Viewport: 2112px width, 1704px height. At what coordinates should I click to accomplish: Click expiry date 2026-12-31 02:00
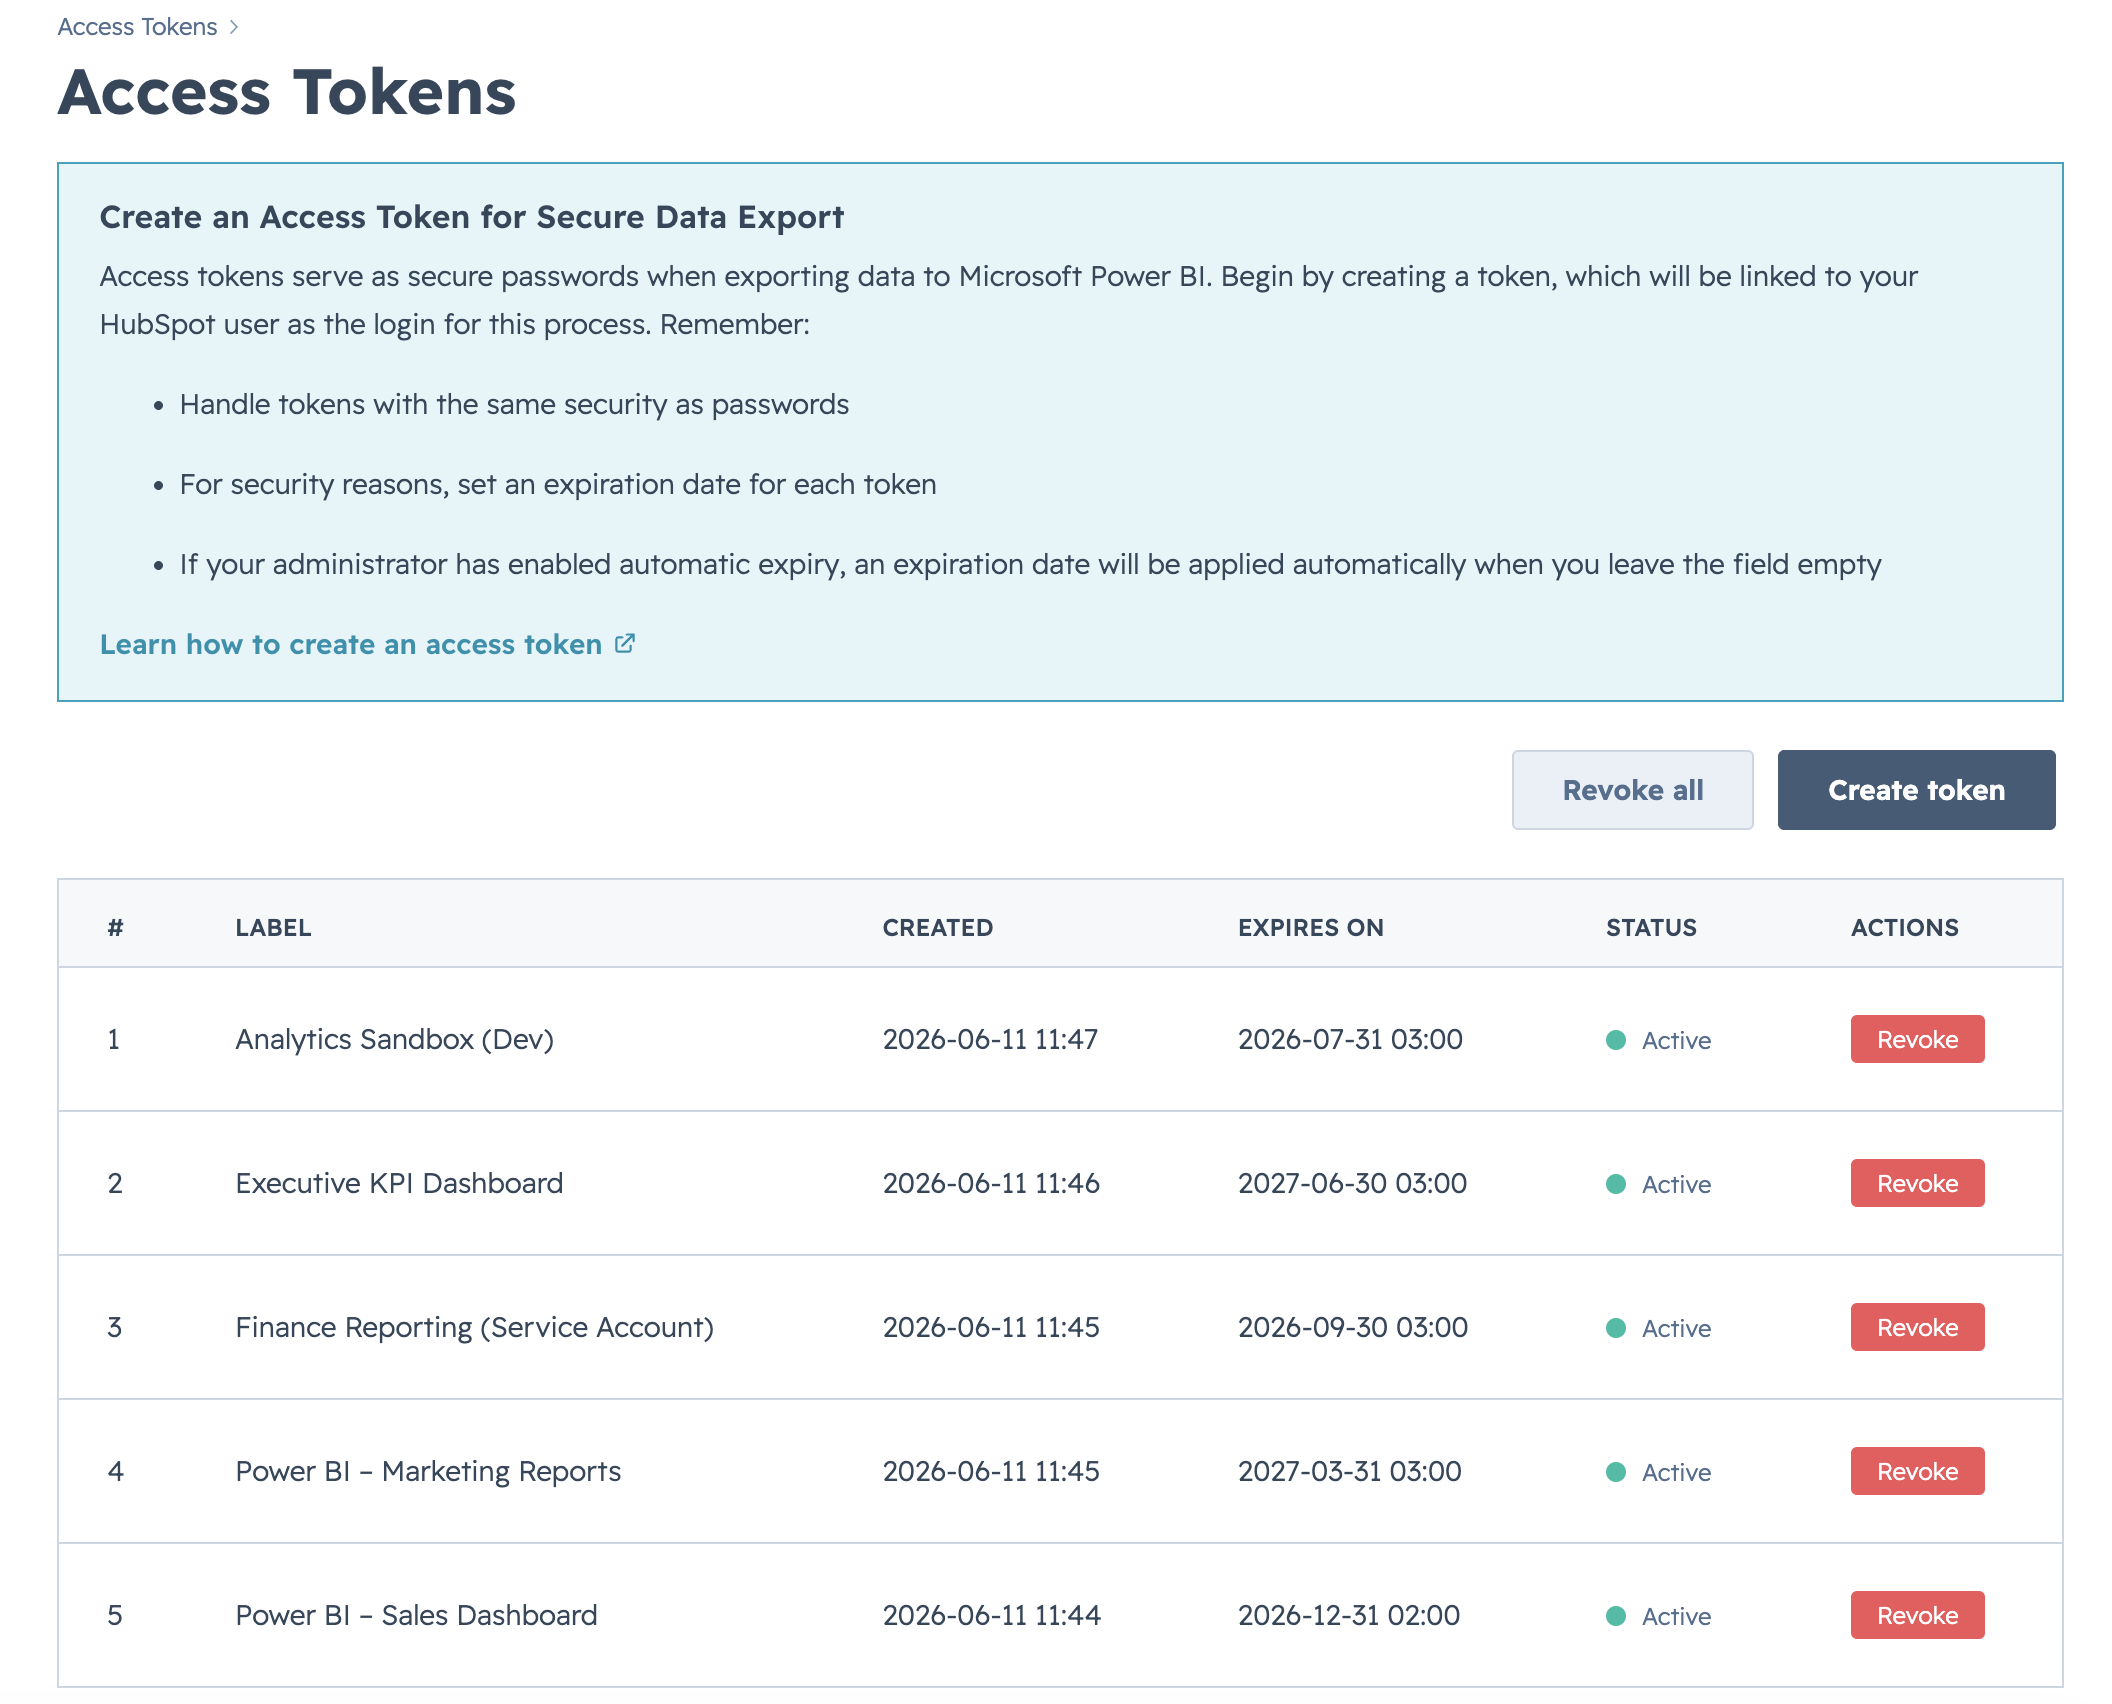[x=1348, y=1615]
